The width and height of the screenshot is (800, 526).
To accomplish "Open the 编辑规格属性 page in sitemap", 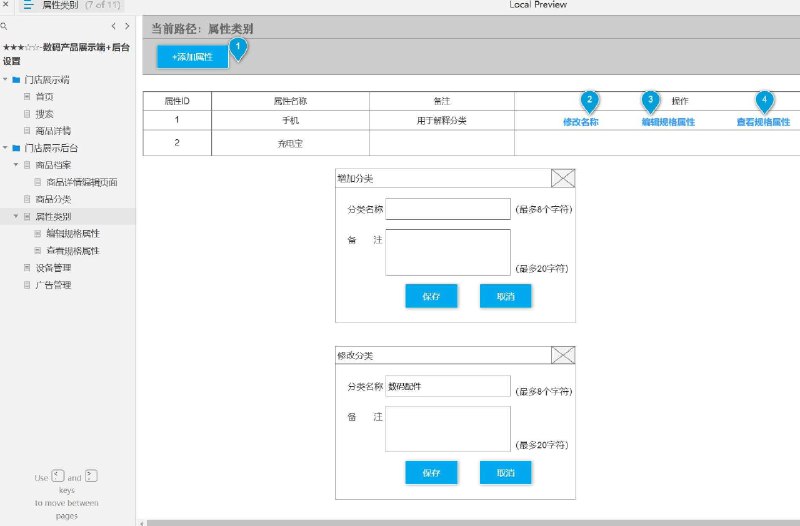I will point(73,233).
